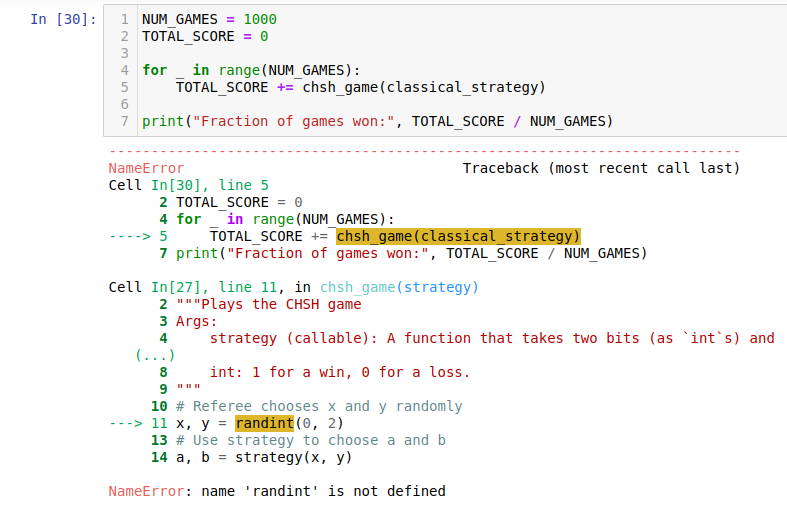
Task: Click the red NameError heading in traceback
Action: [x=146, y=168]
